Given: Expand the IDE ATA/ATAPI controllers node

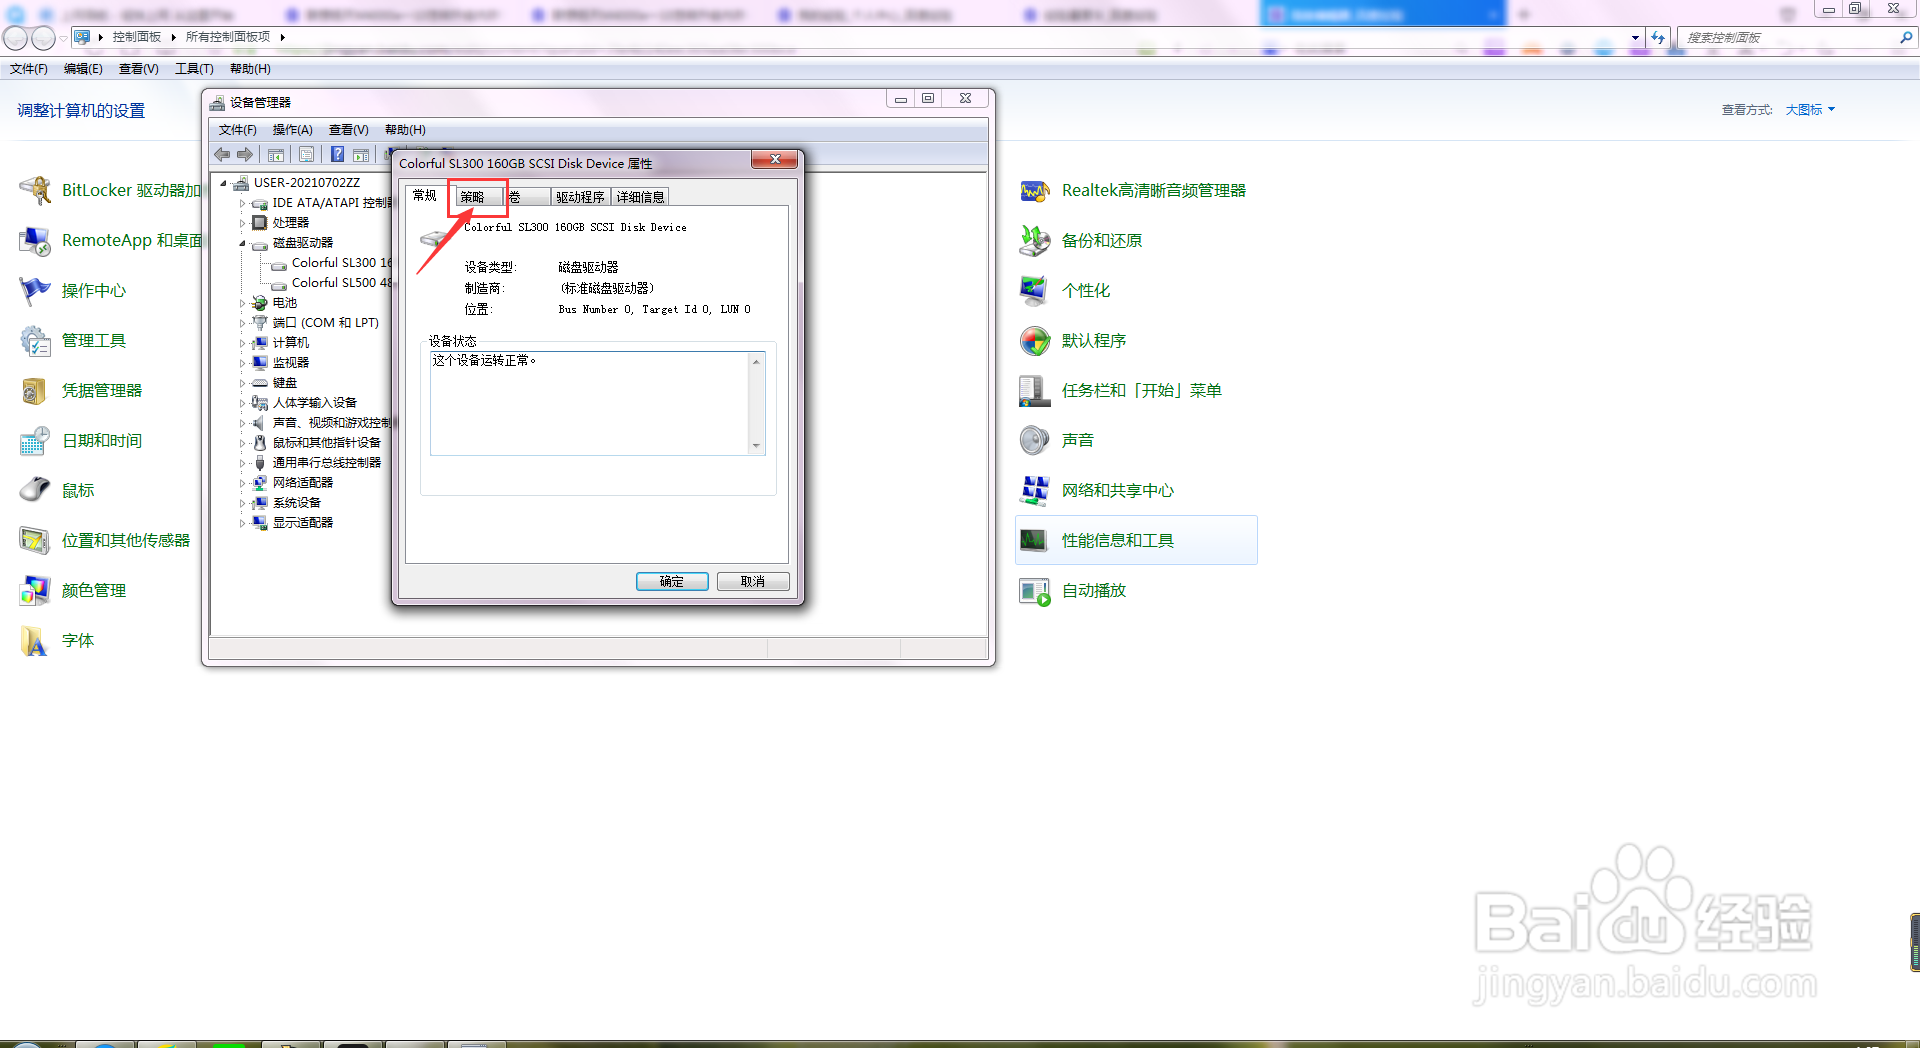Looking at the screenshot, I should coord(242,203).
